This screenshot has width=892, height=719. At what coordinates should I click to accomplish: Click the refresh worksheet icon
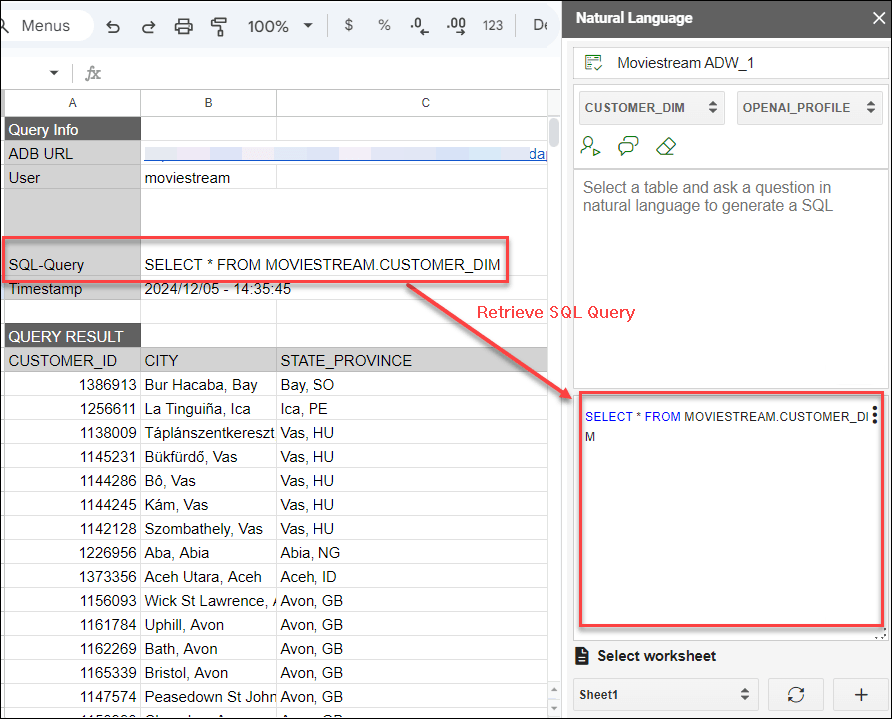tap(795, 694)
